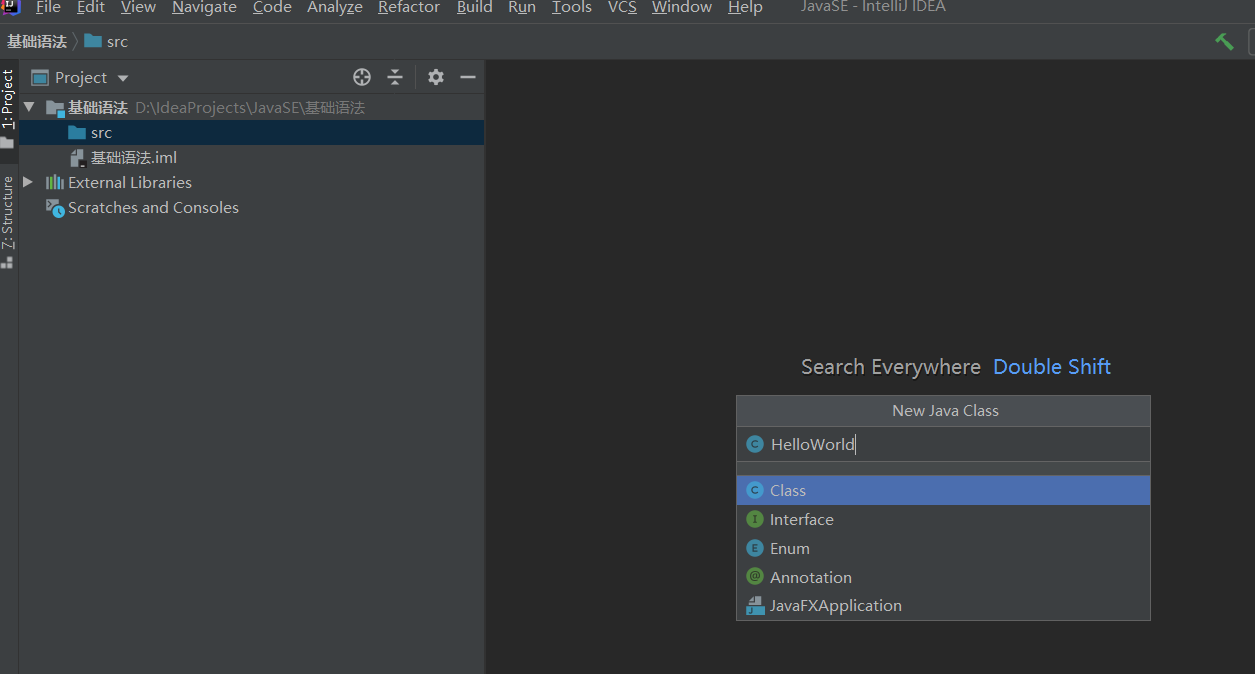Screen dimensions: 1255x674
Task: Open the Navigate menu
Action: point(205,8)
